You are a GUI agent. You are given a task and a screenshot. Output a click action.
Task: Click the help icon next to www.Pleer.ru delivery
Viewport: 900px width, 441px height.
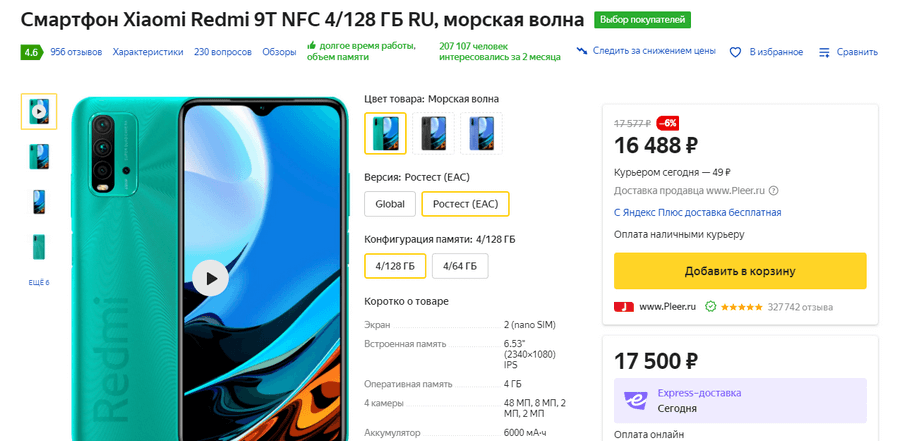point(774,191)
